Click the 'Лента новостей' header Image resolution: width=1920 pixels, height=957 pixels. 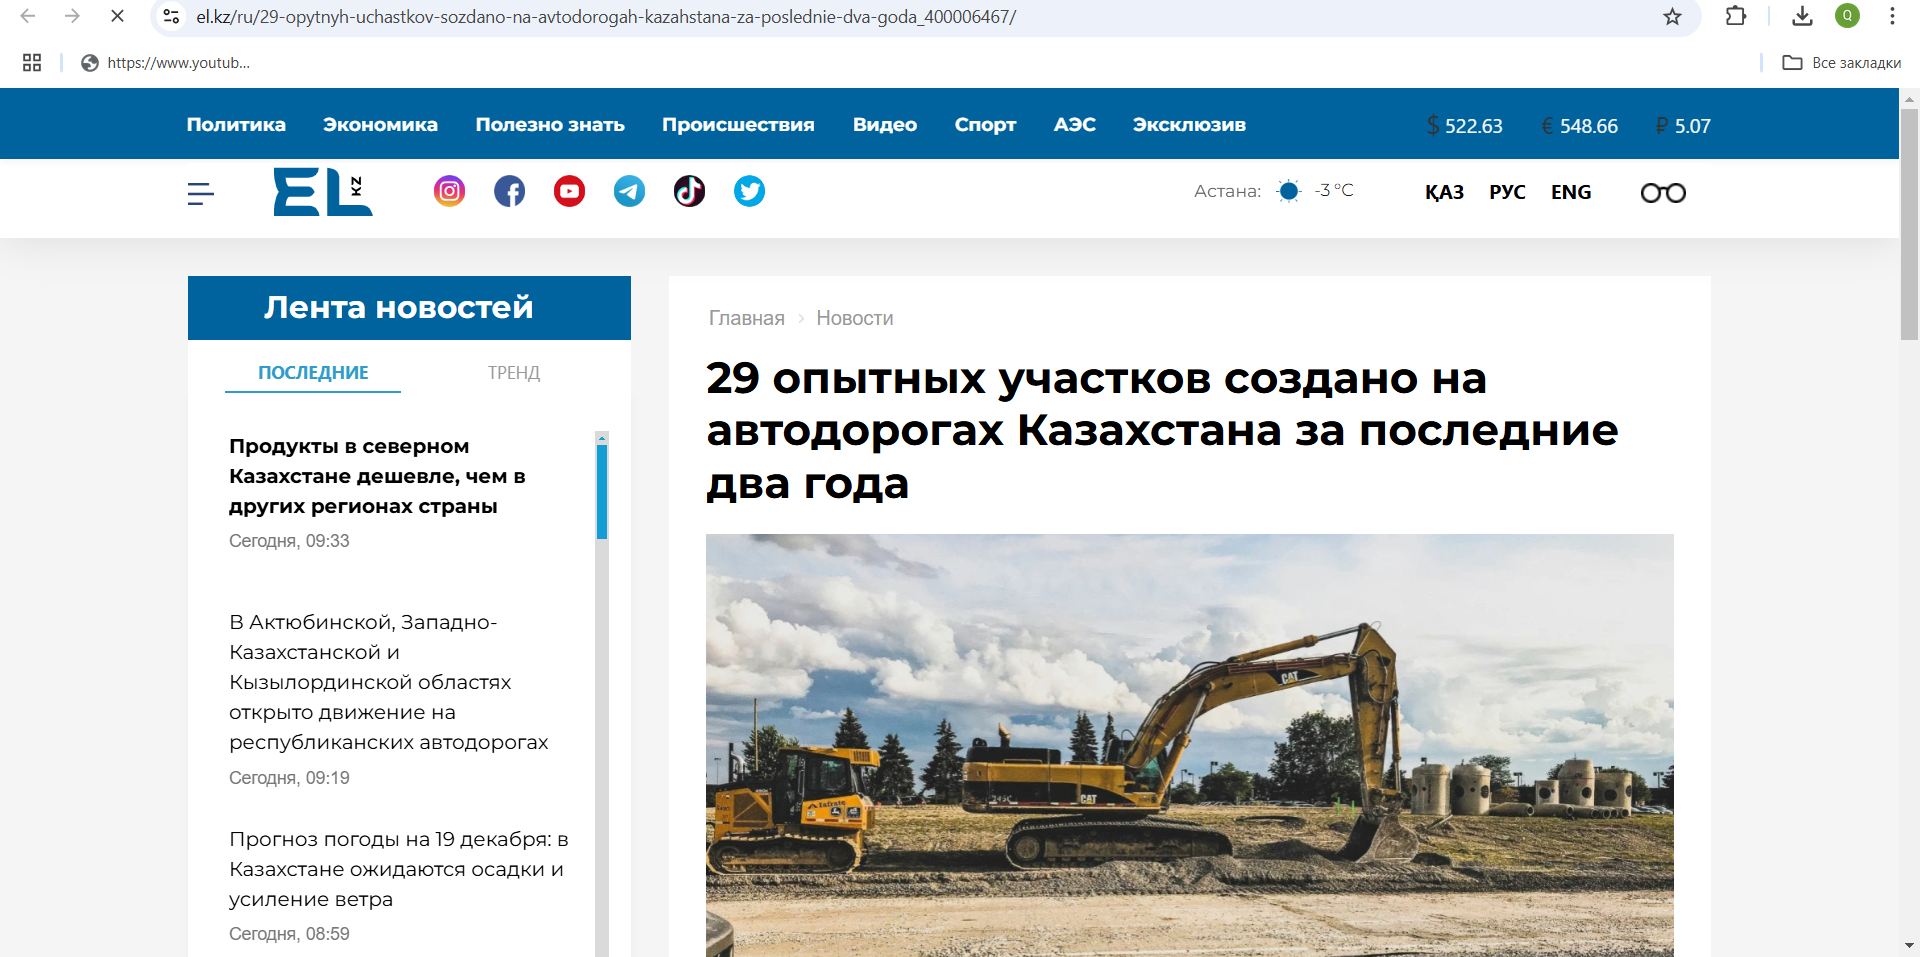click(409, 308)
